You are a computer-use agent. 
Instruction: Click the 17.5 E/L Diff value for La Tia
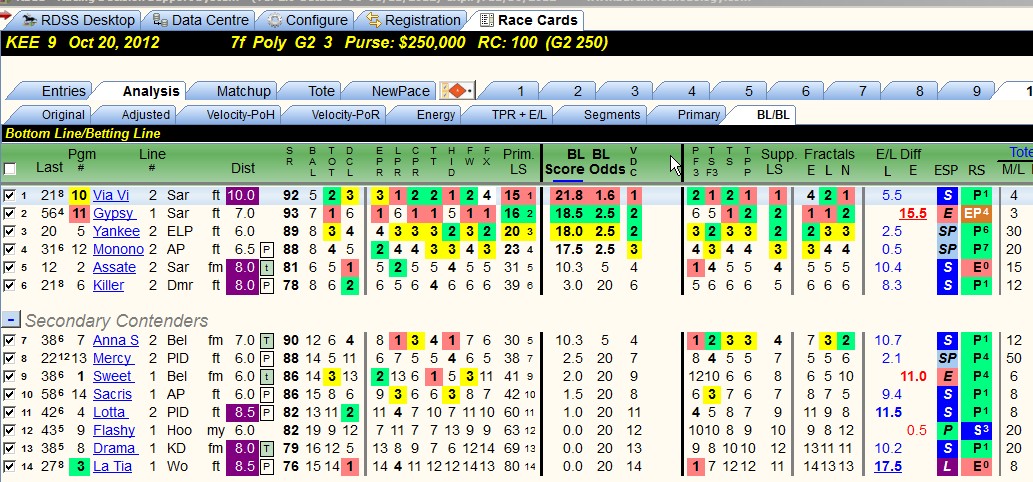pos(887,466)
